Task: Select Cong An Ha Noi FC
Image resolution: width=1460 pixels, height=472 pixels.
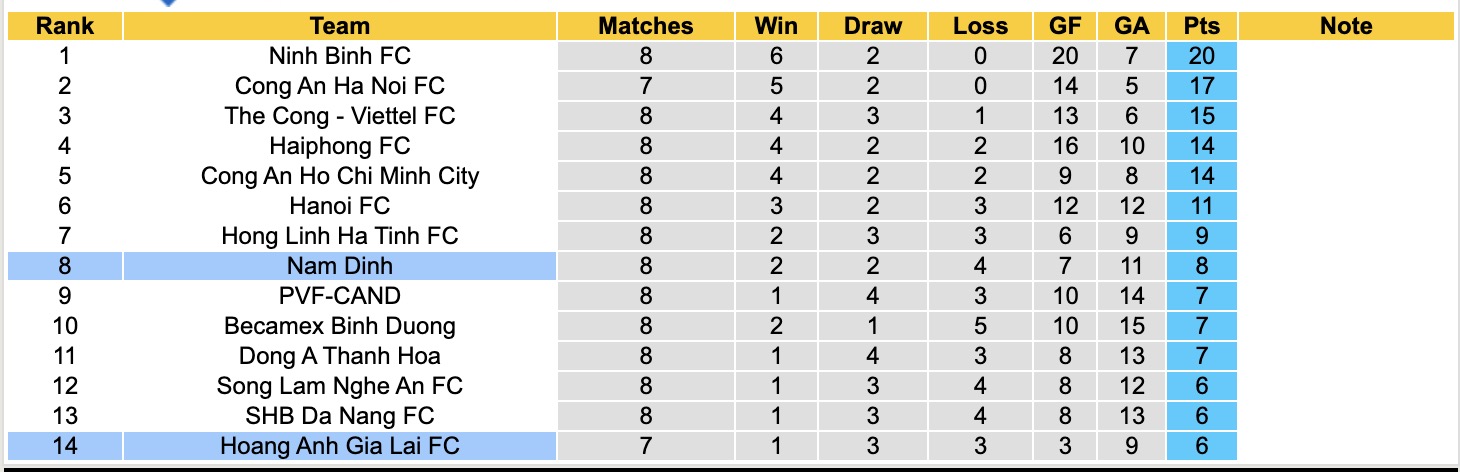Action: pyautogui.click(x=339, y=86)
